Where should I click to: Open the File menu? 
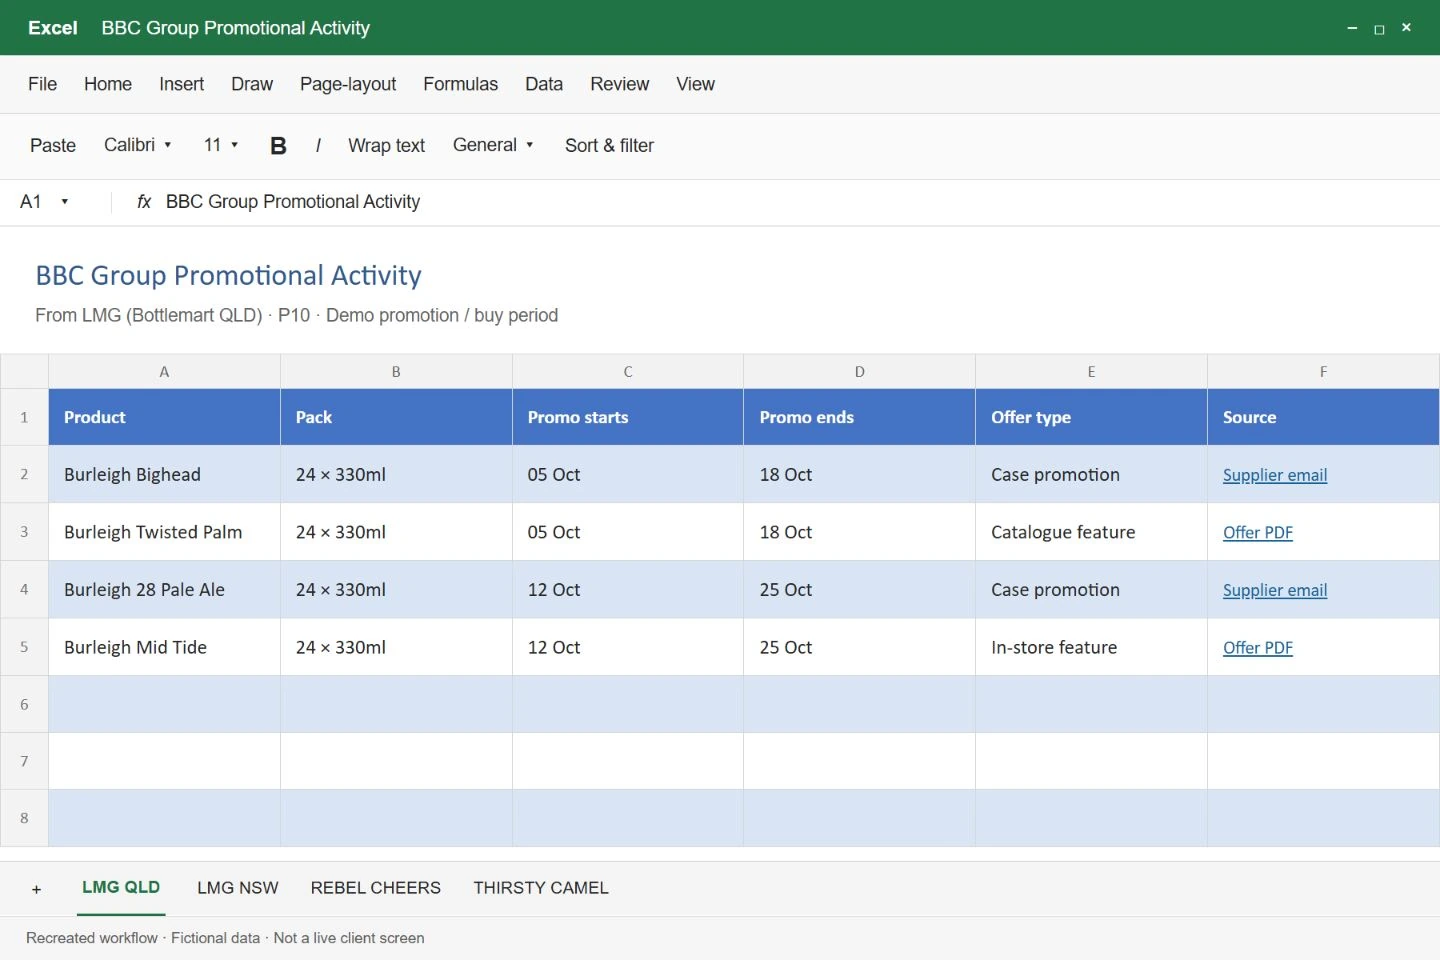tap(42, 84)
